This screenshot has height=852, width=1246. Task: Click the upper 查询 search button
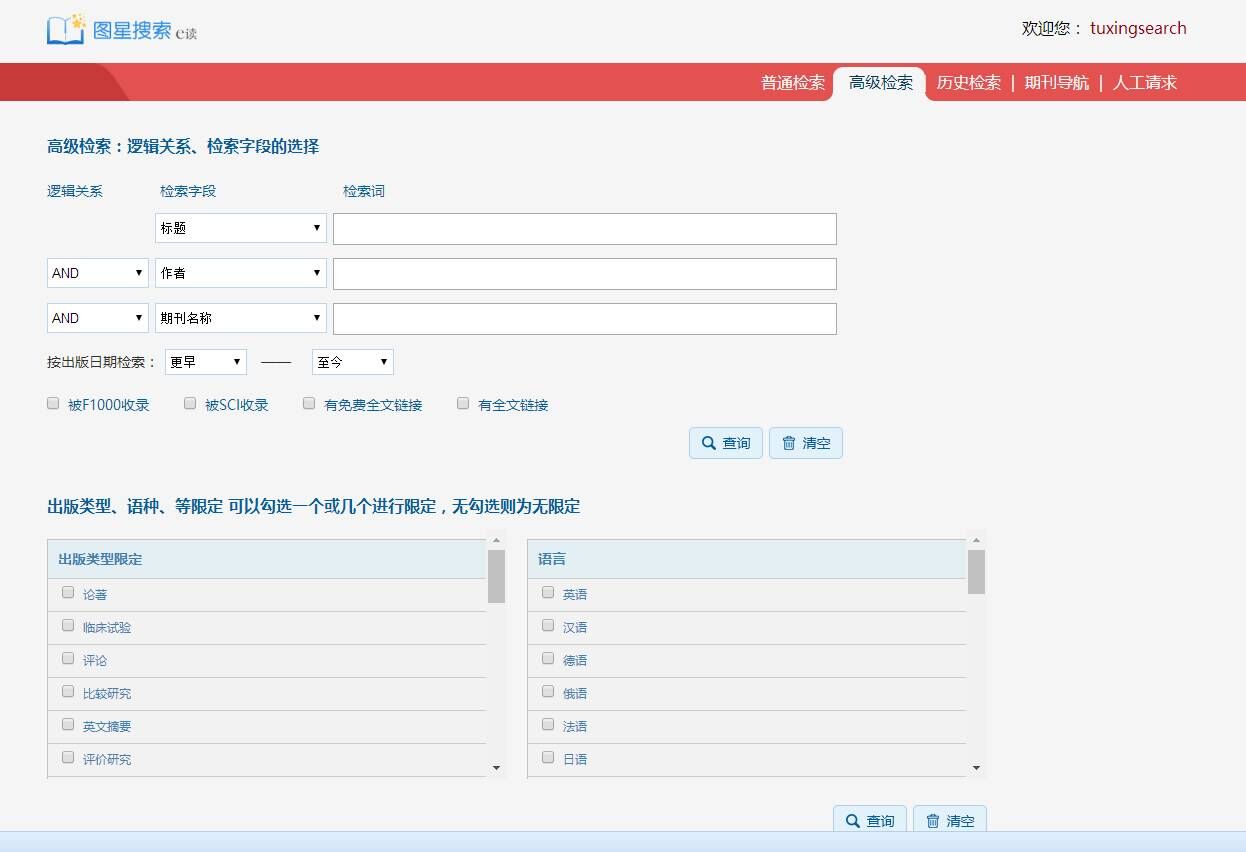point(725,443)
